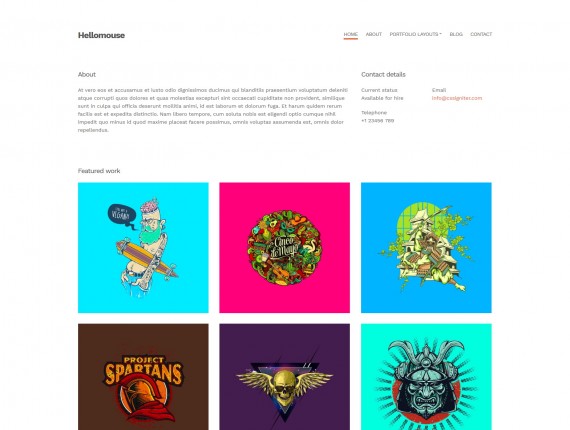Click the Contact details heading

point(383,75)
